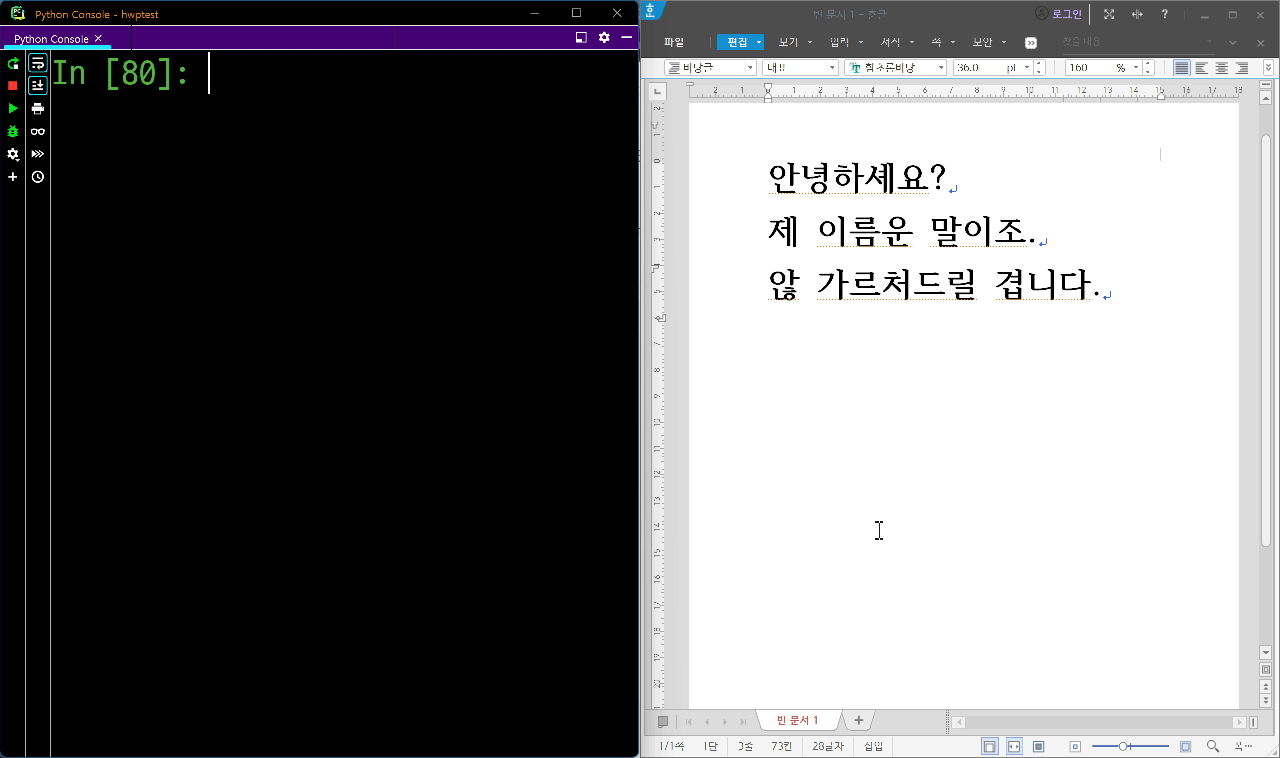Attach debugger via green bug icon
This screenshot has width=1280, height=758.
coord(13,131)
